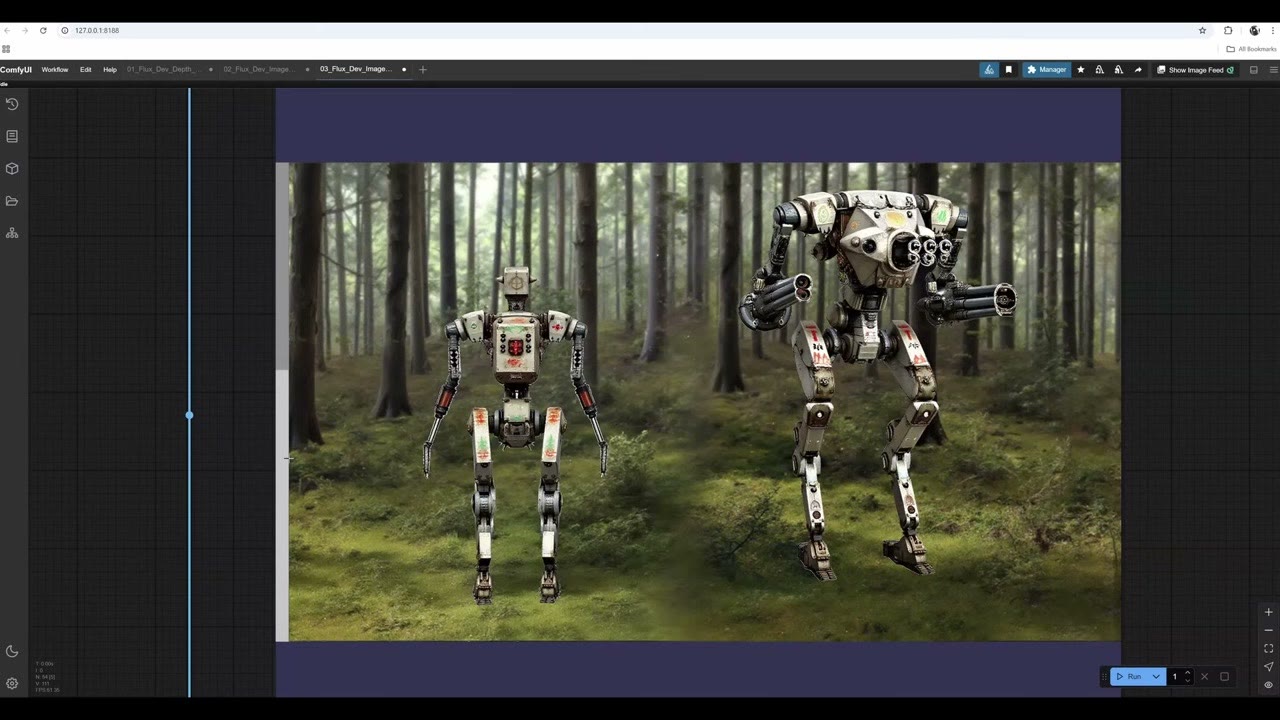Open browser three-dot menu

[x=1273, y=31]
